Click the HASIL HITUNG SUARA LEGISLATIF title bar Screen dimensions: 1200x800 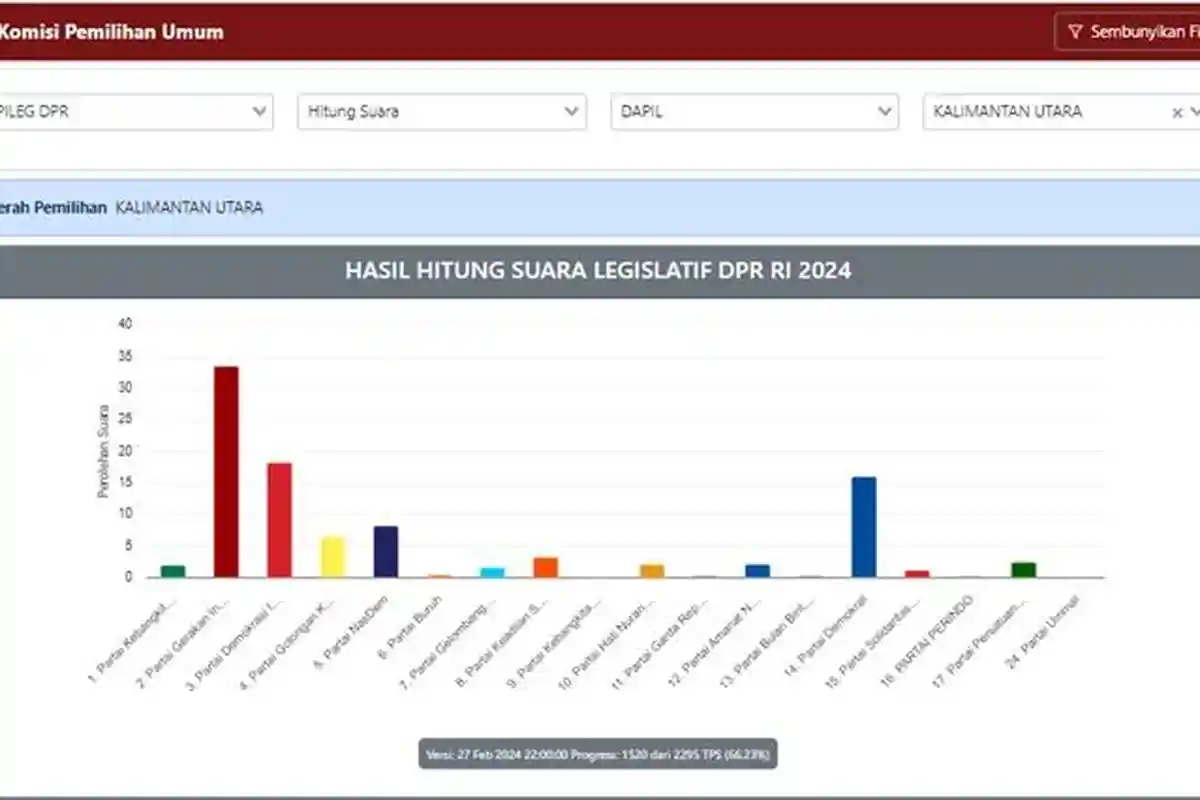tap(599, 269)
